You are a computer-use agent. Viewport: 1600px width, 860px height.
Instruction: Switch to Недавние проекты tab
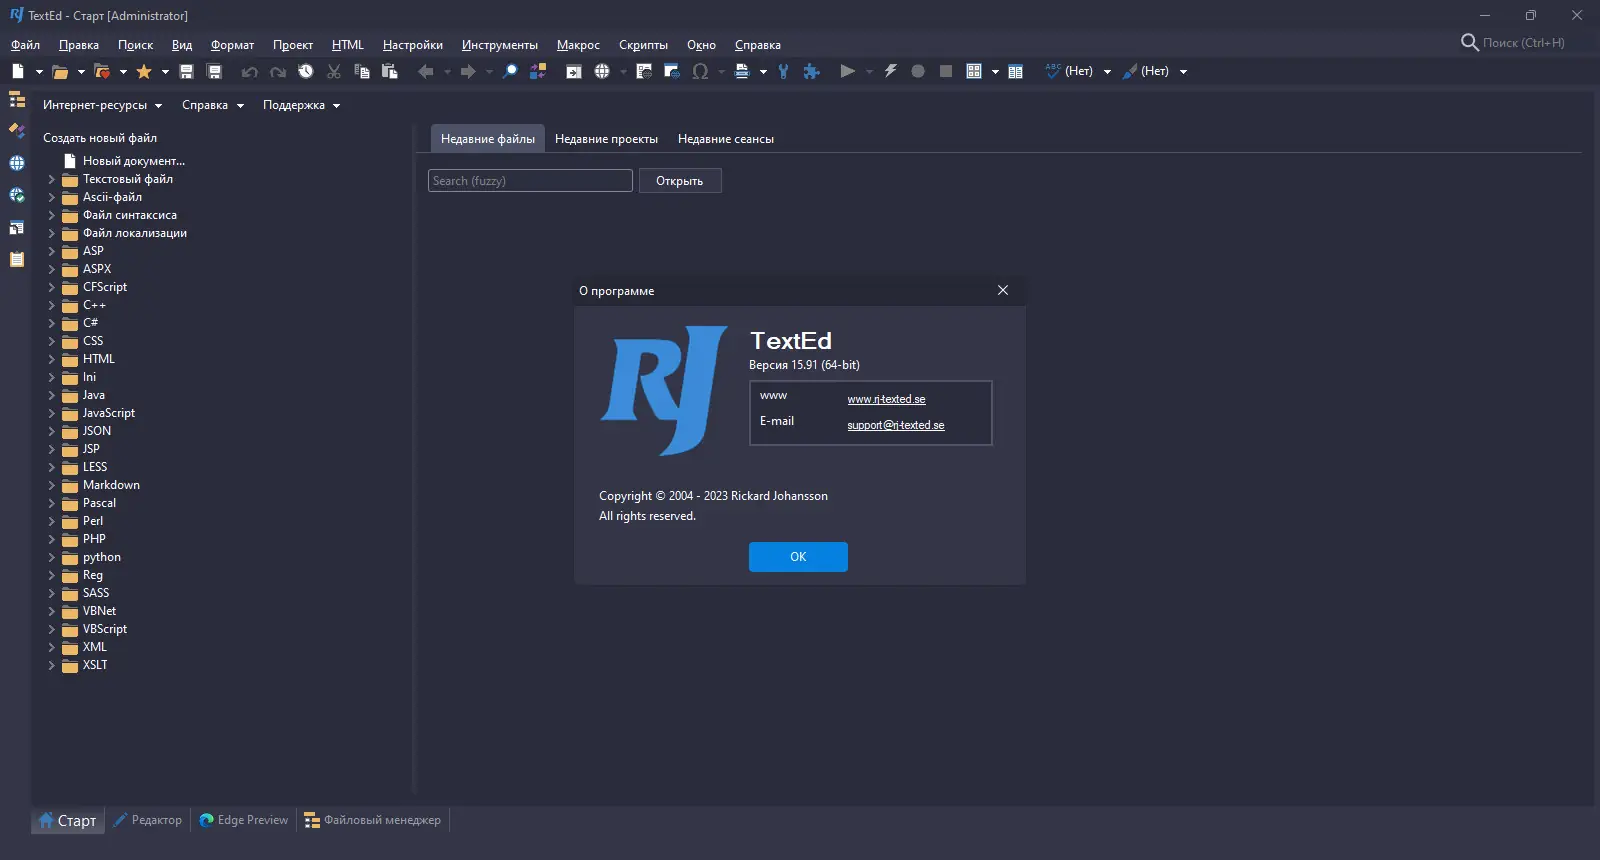click(606, 139)
